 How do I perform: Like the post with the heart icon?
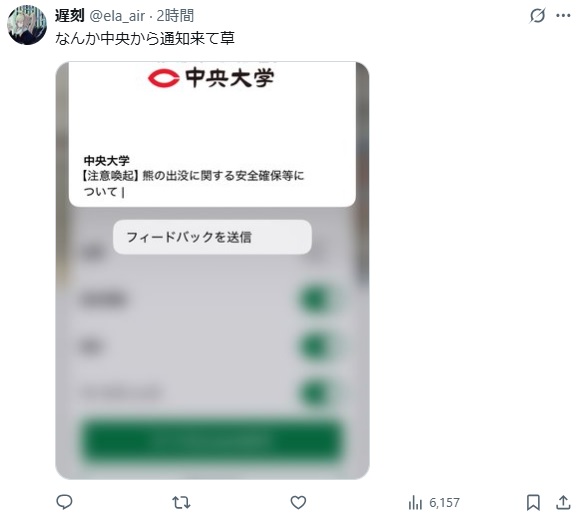pos(298,502)
